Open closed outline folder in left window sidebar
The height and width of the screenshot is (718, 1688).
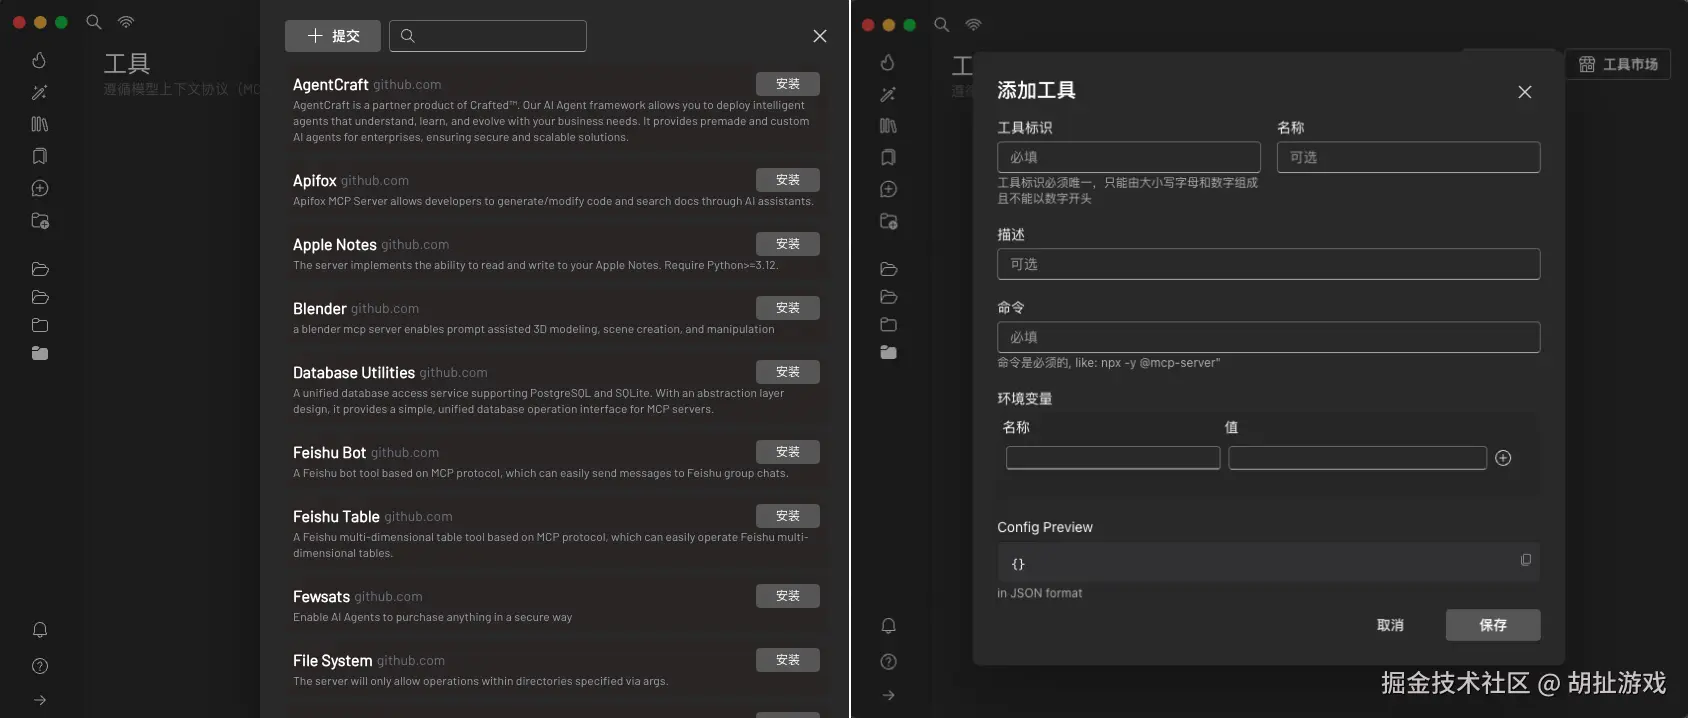point(40,325)
